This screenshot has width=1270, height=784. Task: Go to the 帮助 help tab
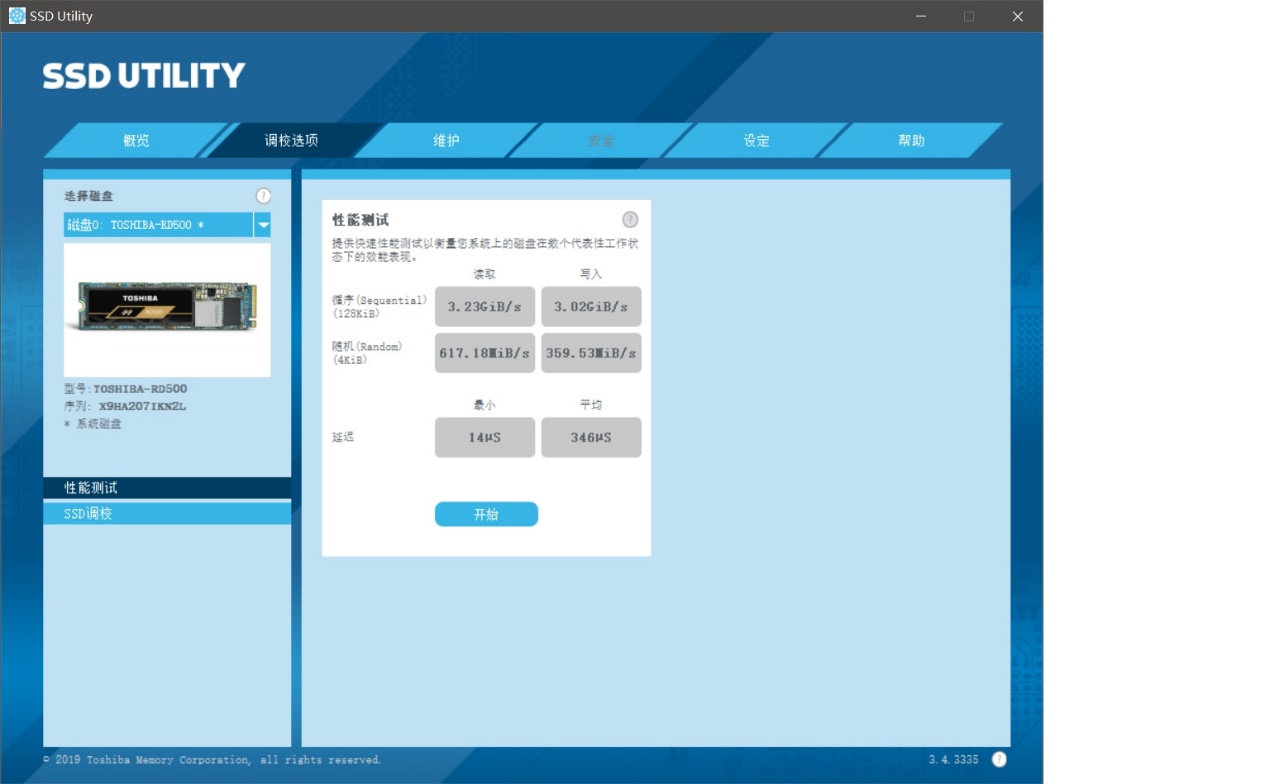[911, 141]
